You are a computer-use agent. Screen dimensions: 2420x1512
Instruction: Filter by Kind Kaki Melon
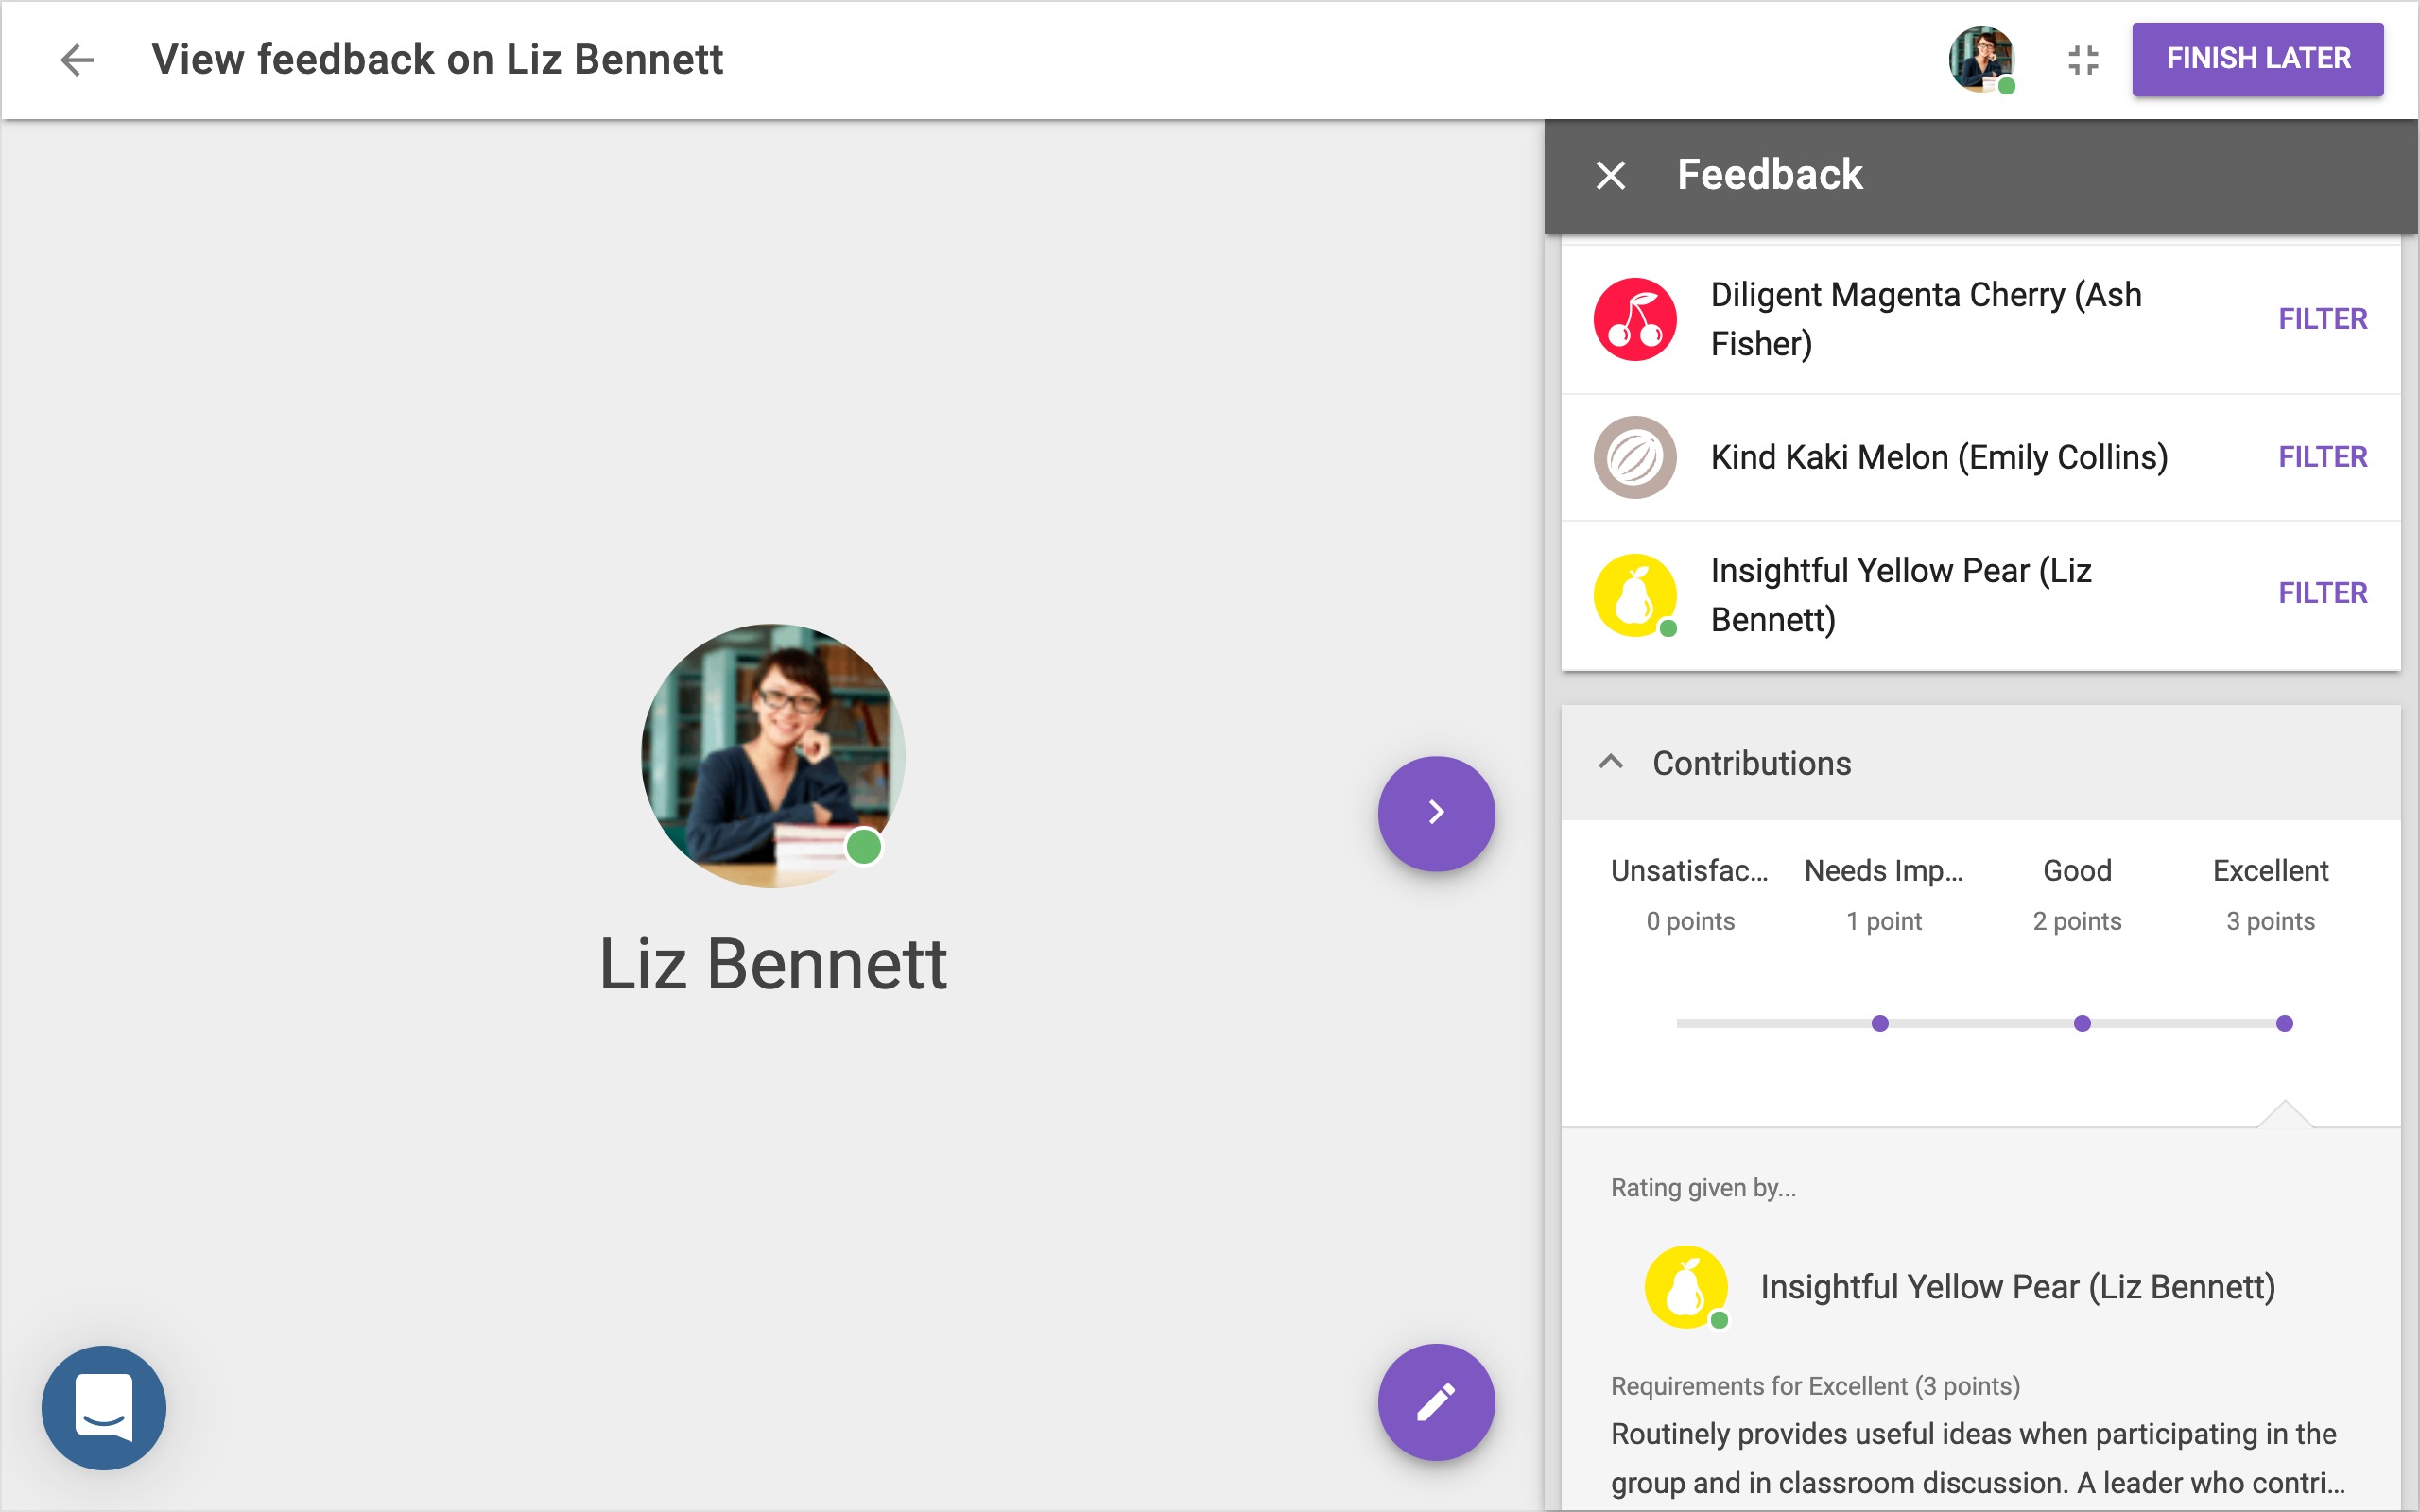[x=2322, y=457]
